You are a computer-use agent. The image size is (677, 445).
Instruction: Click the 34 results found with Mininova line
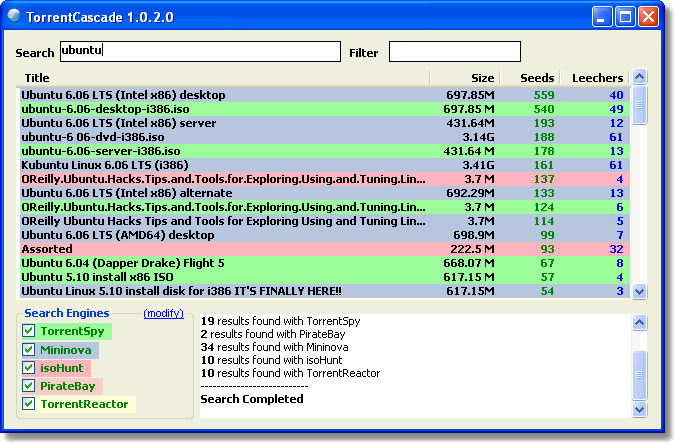(275, 347)
